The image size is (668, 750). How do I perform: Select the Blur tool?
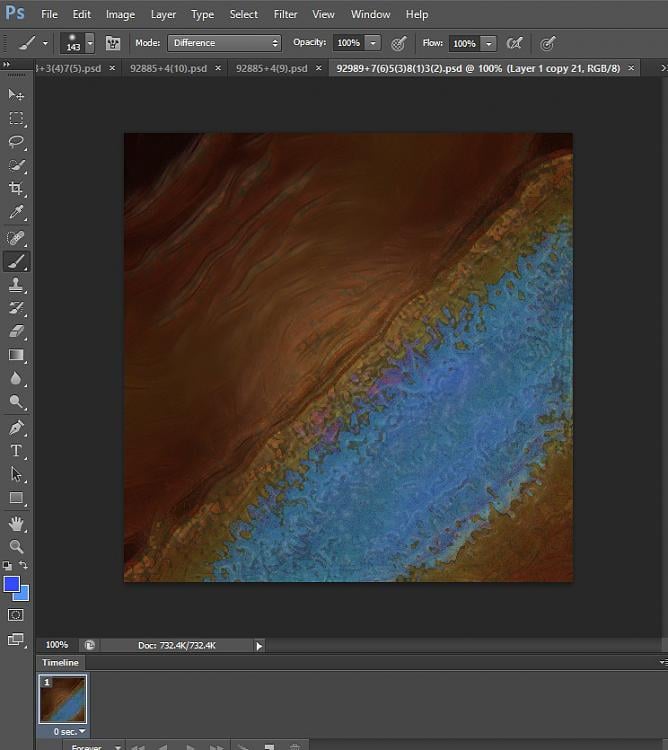tap(16, 378)
